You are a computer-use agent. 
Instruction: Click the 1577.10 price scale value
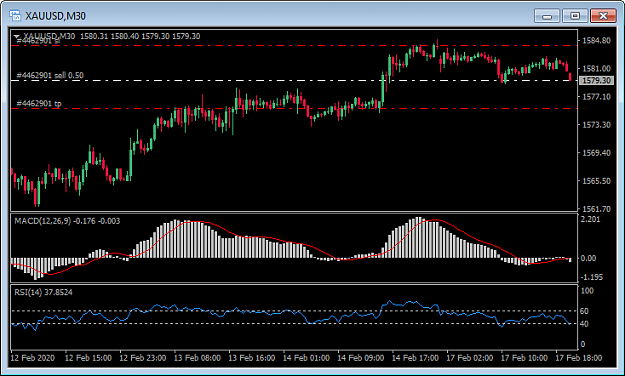(596, 96)
